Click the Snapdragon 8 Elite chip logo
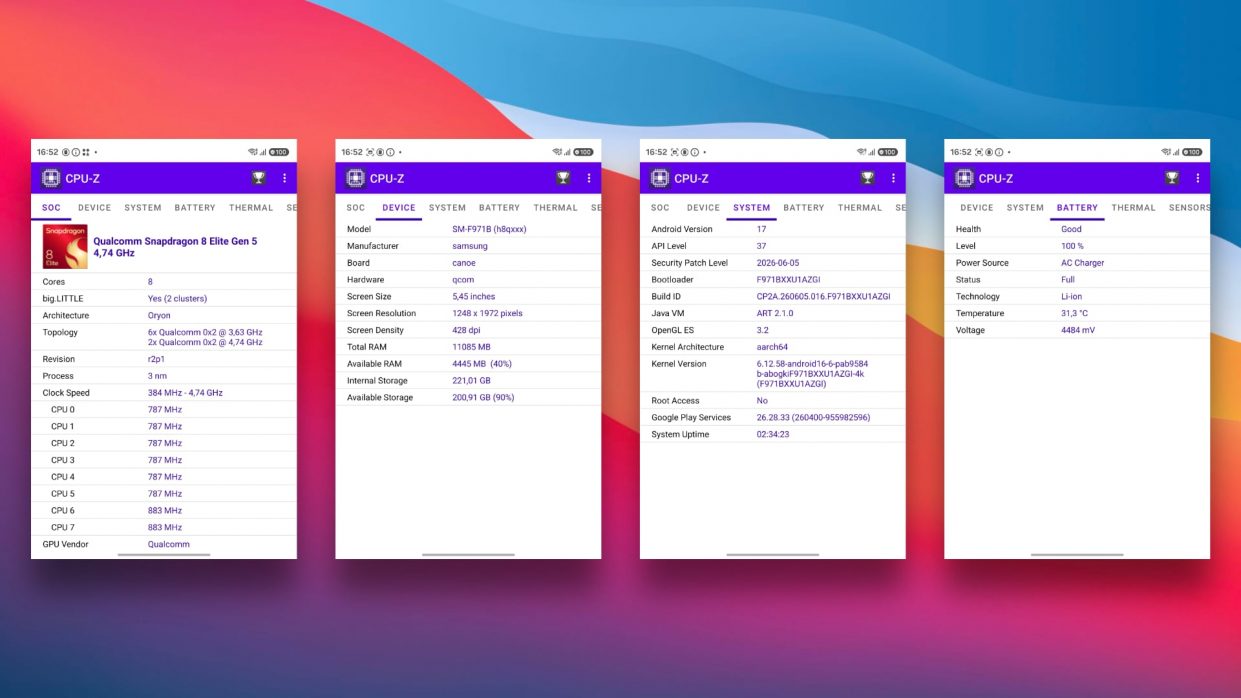Viewport: 1241px width, 698px height. pyautogui.click(x=65, y=247)
